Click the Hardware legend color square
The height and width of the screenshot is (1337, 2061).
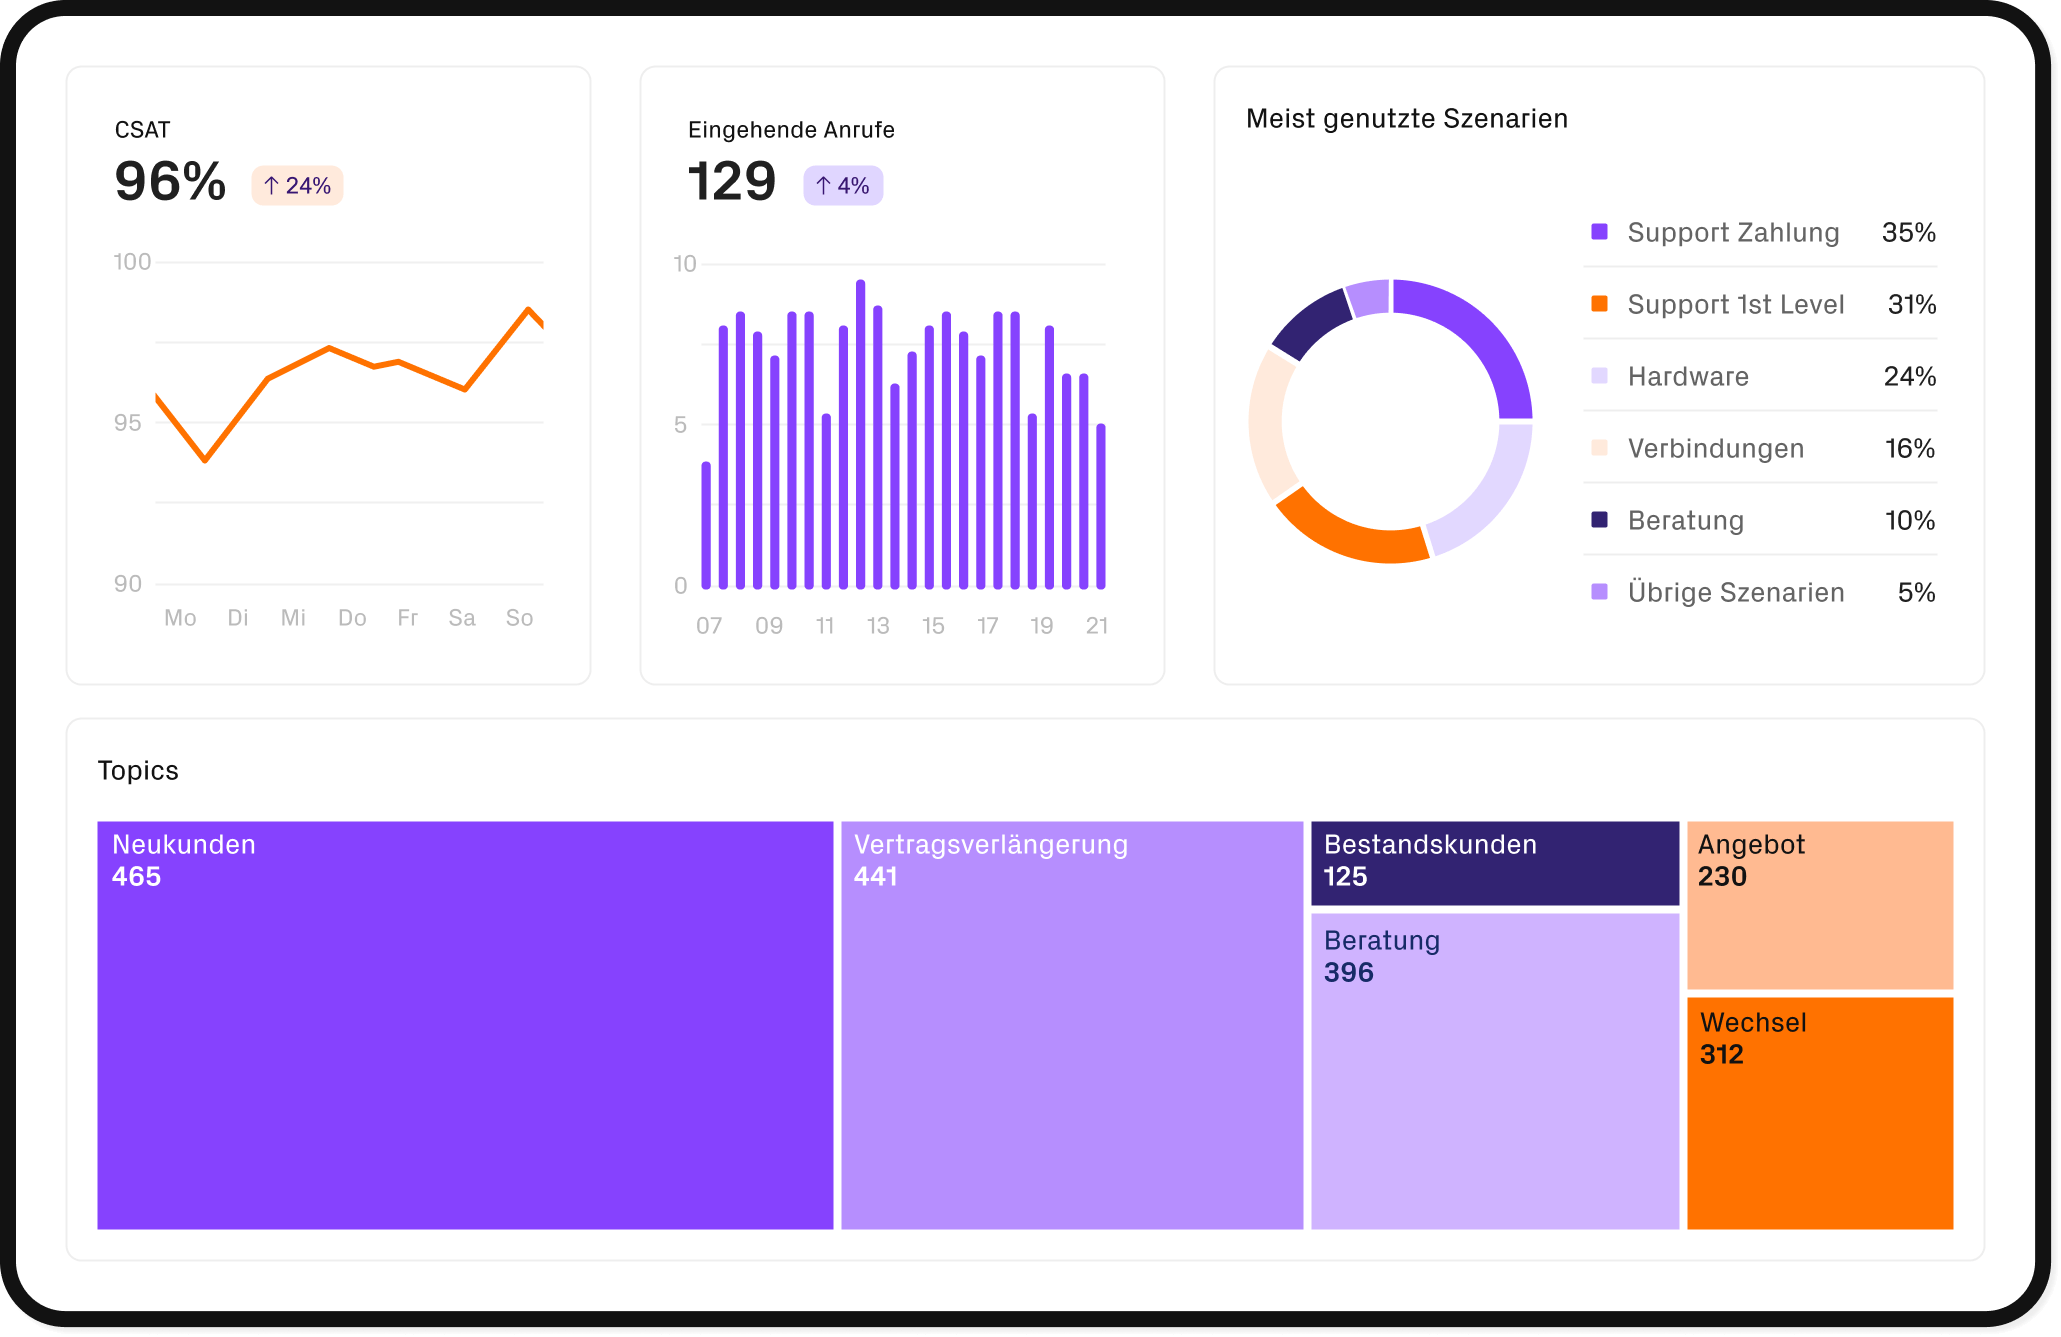[x=1599, y=376]
